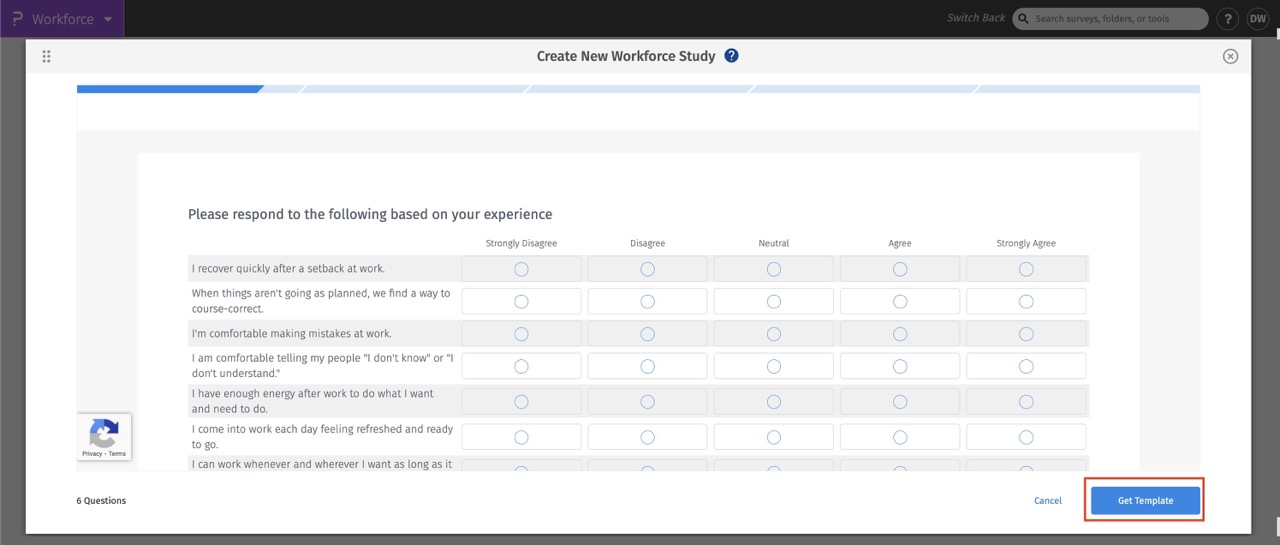Select Strongly Agree for course-correct statement

(x=1026, y=301)
